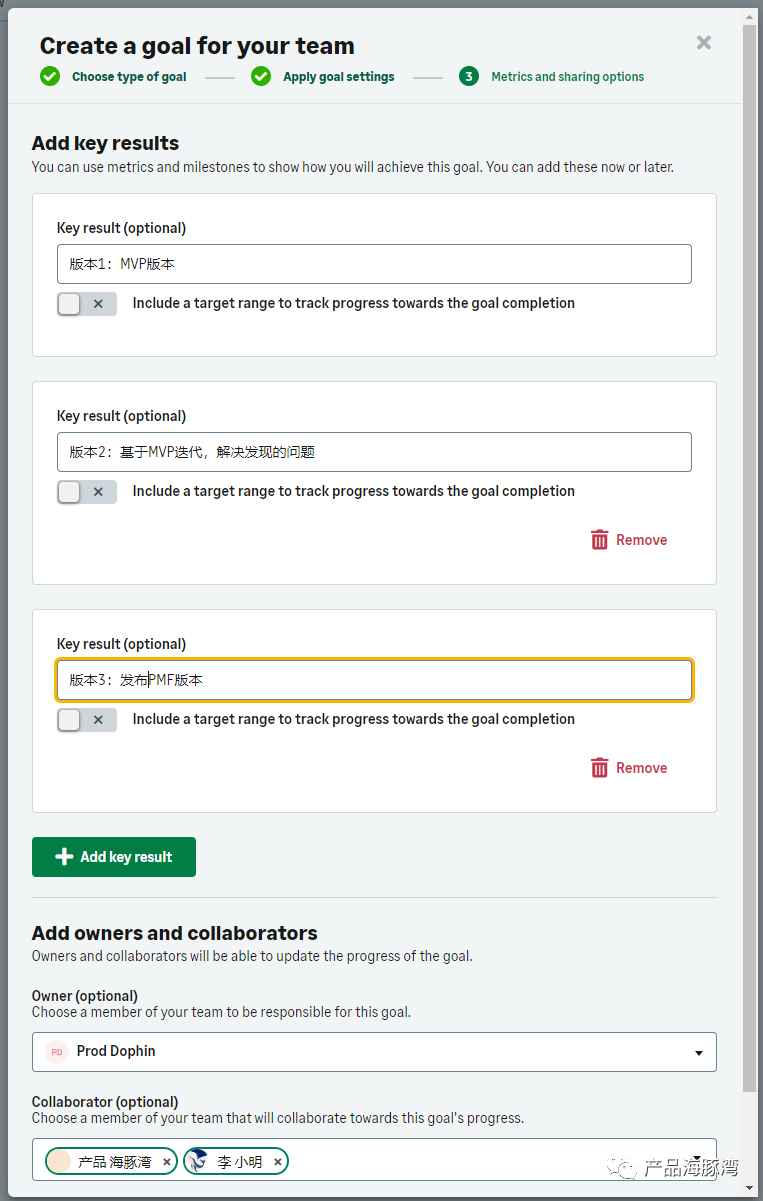
Task: Click the checkmark icon beside Apply goal settings
Action: 261,76
